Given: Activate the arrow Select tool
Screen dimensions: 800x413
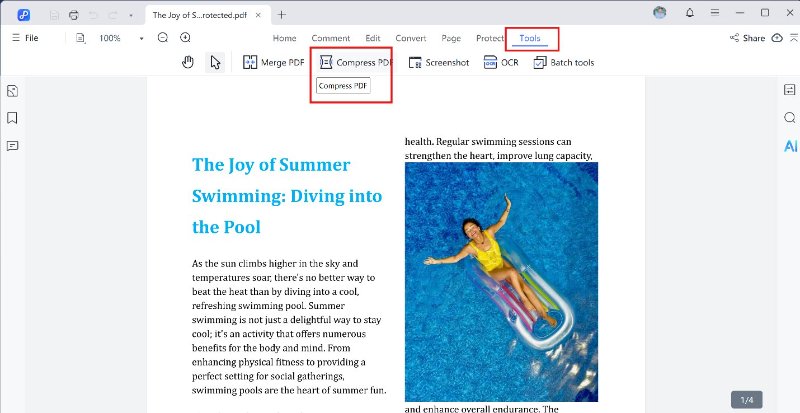Looking at the screenshot, I should click(215, 62).
